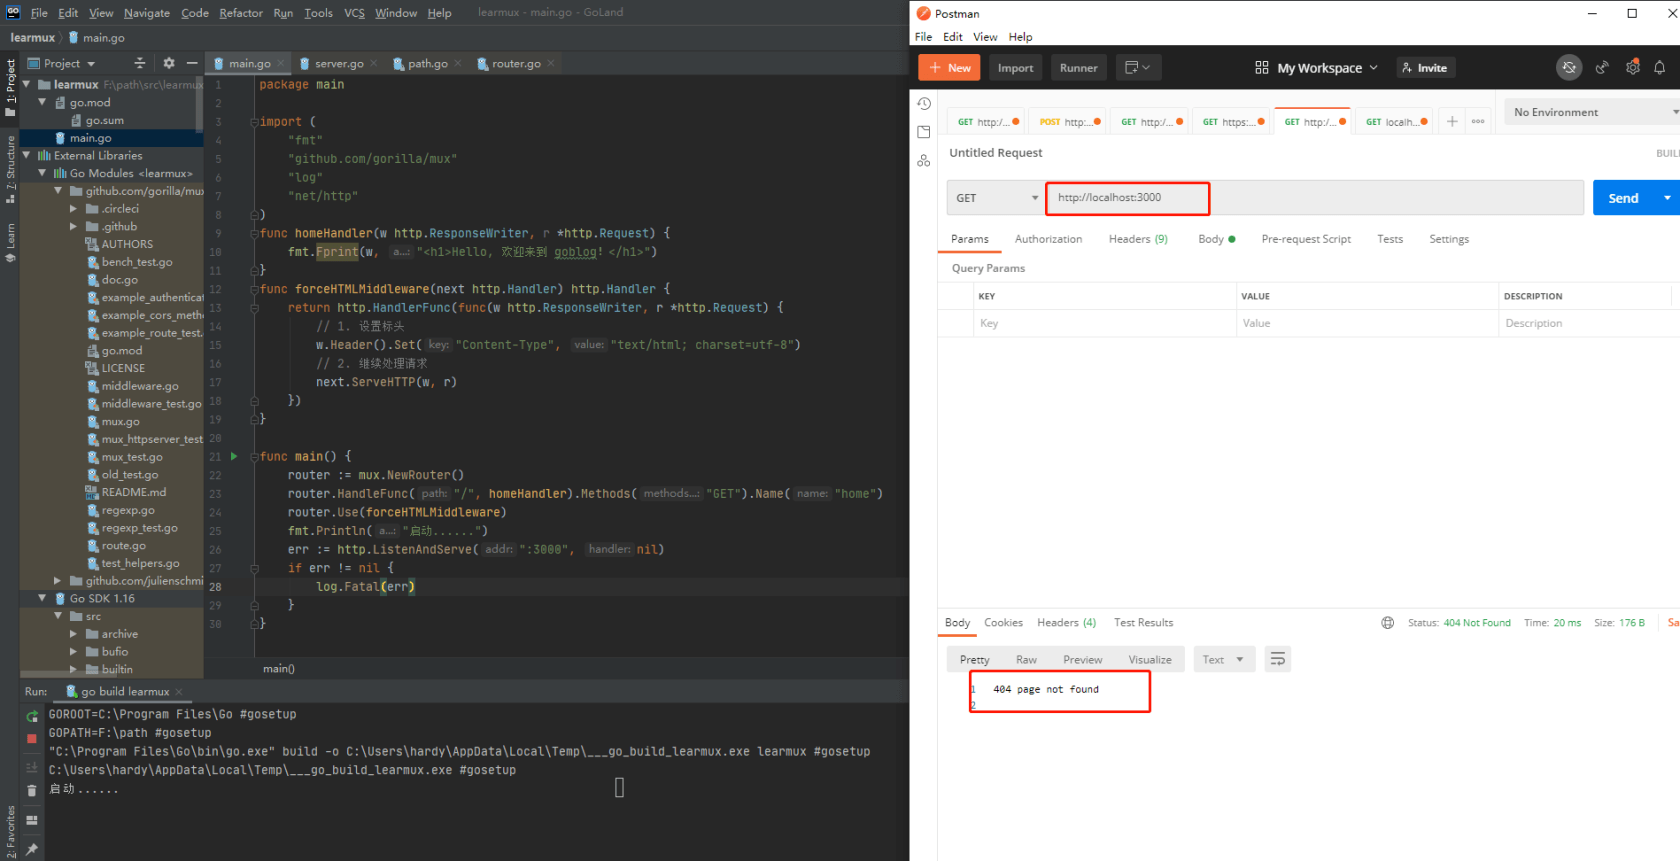
Task: Expand github.com/julienschmidt tree node
Action: [58, 581]
